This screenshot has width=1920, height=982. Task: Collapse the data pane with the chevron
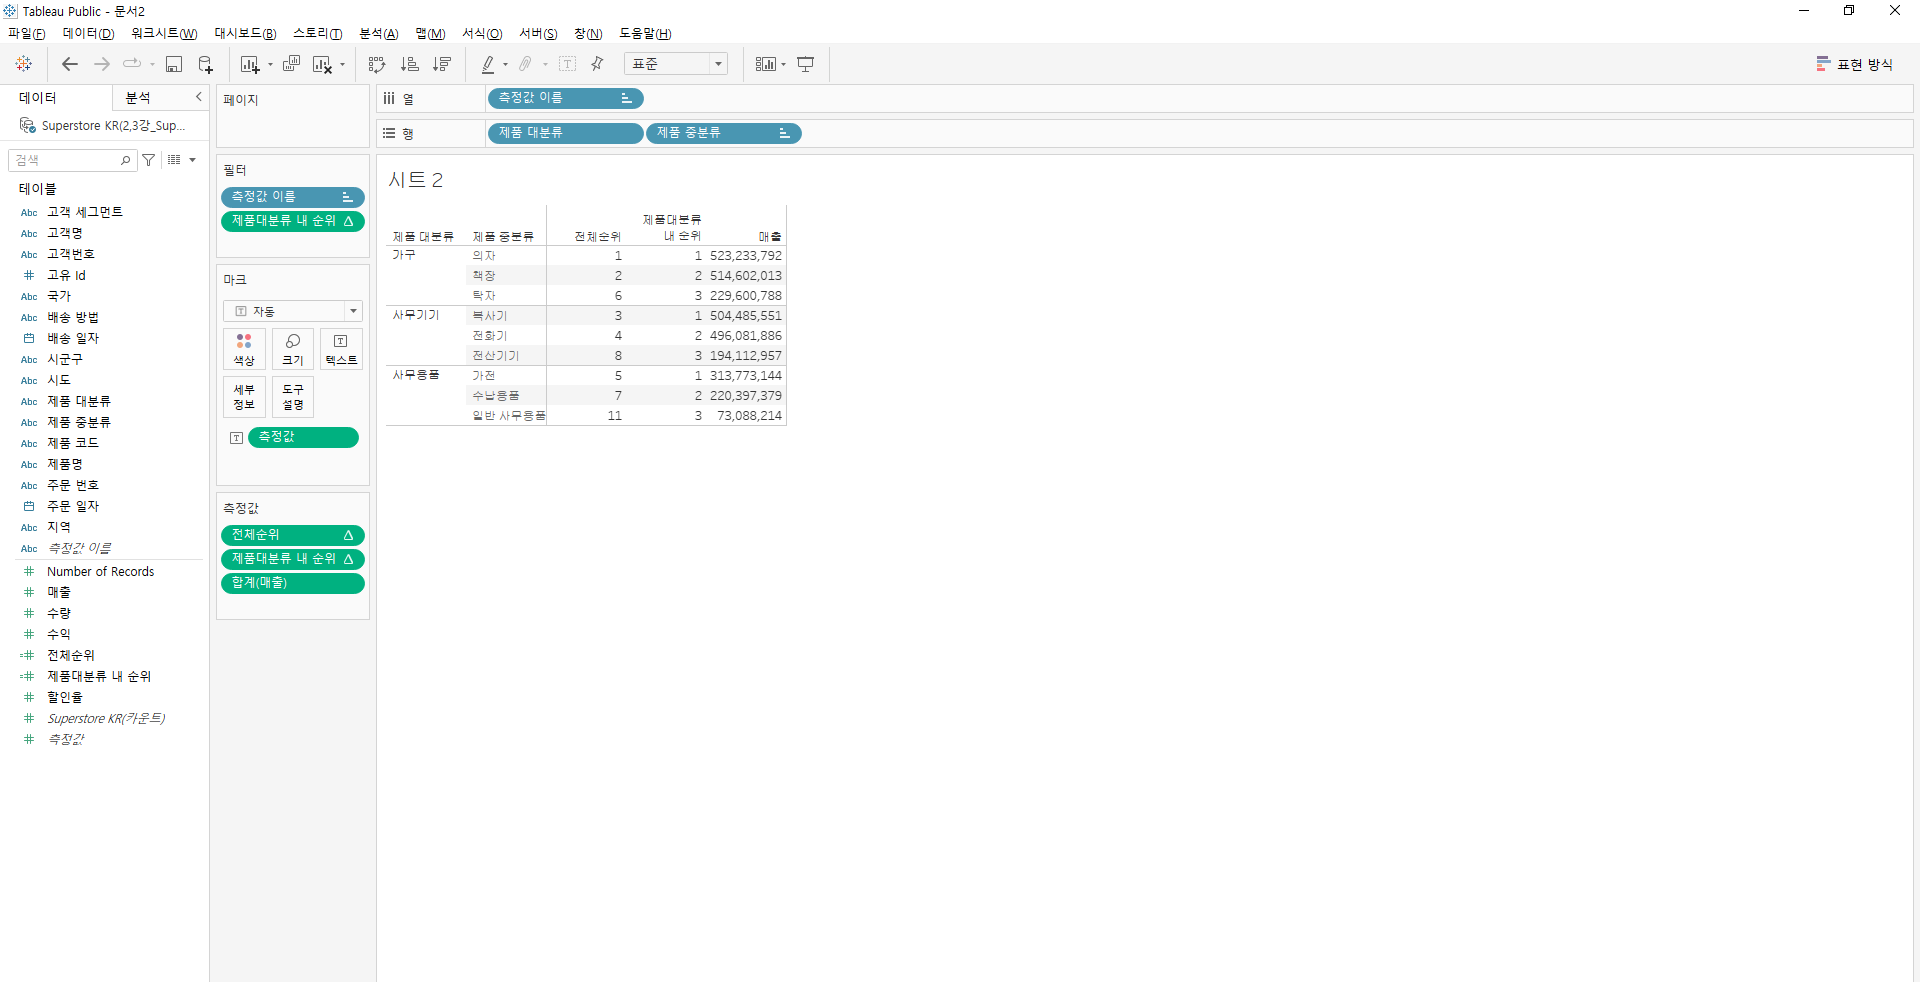[199, 97]
